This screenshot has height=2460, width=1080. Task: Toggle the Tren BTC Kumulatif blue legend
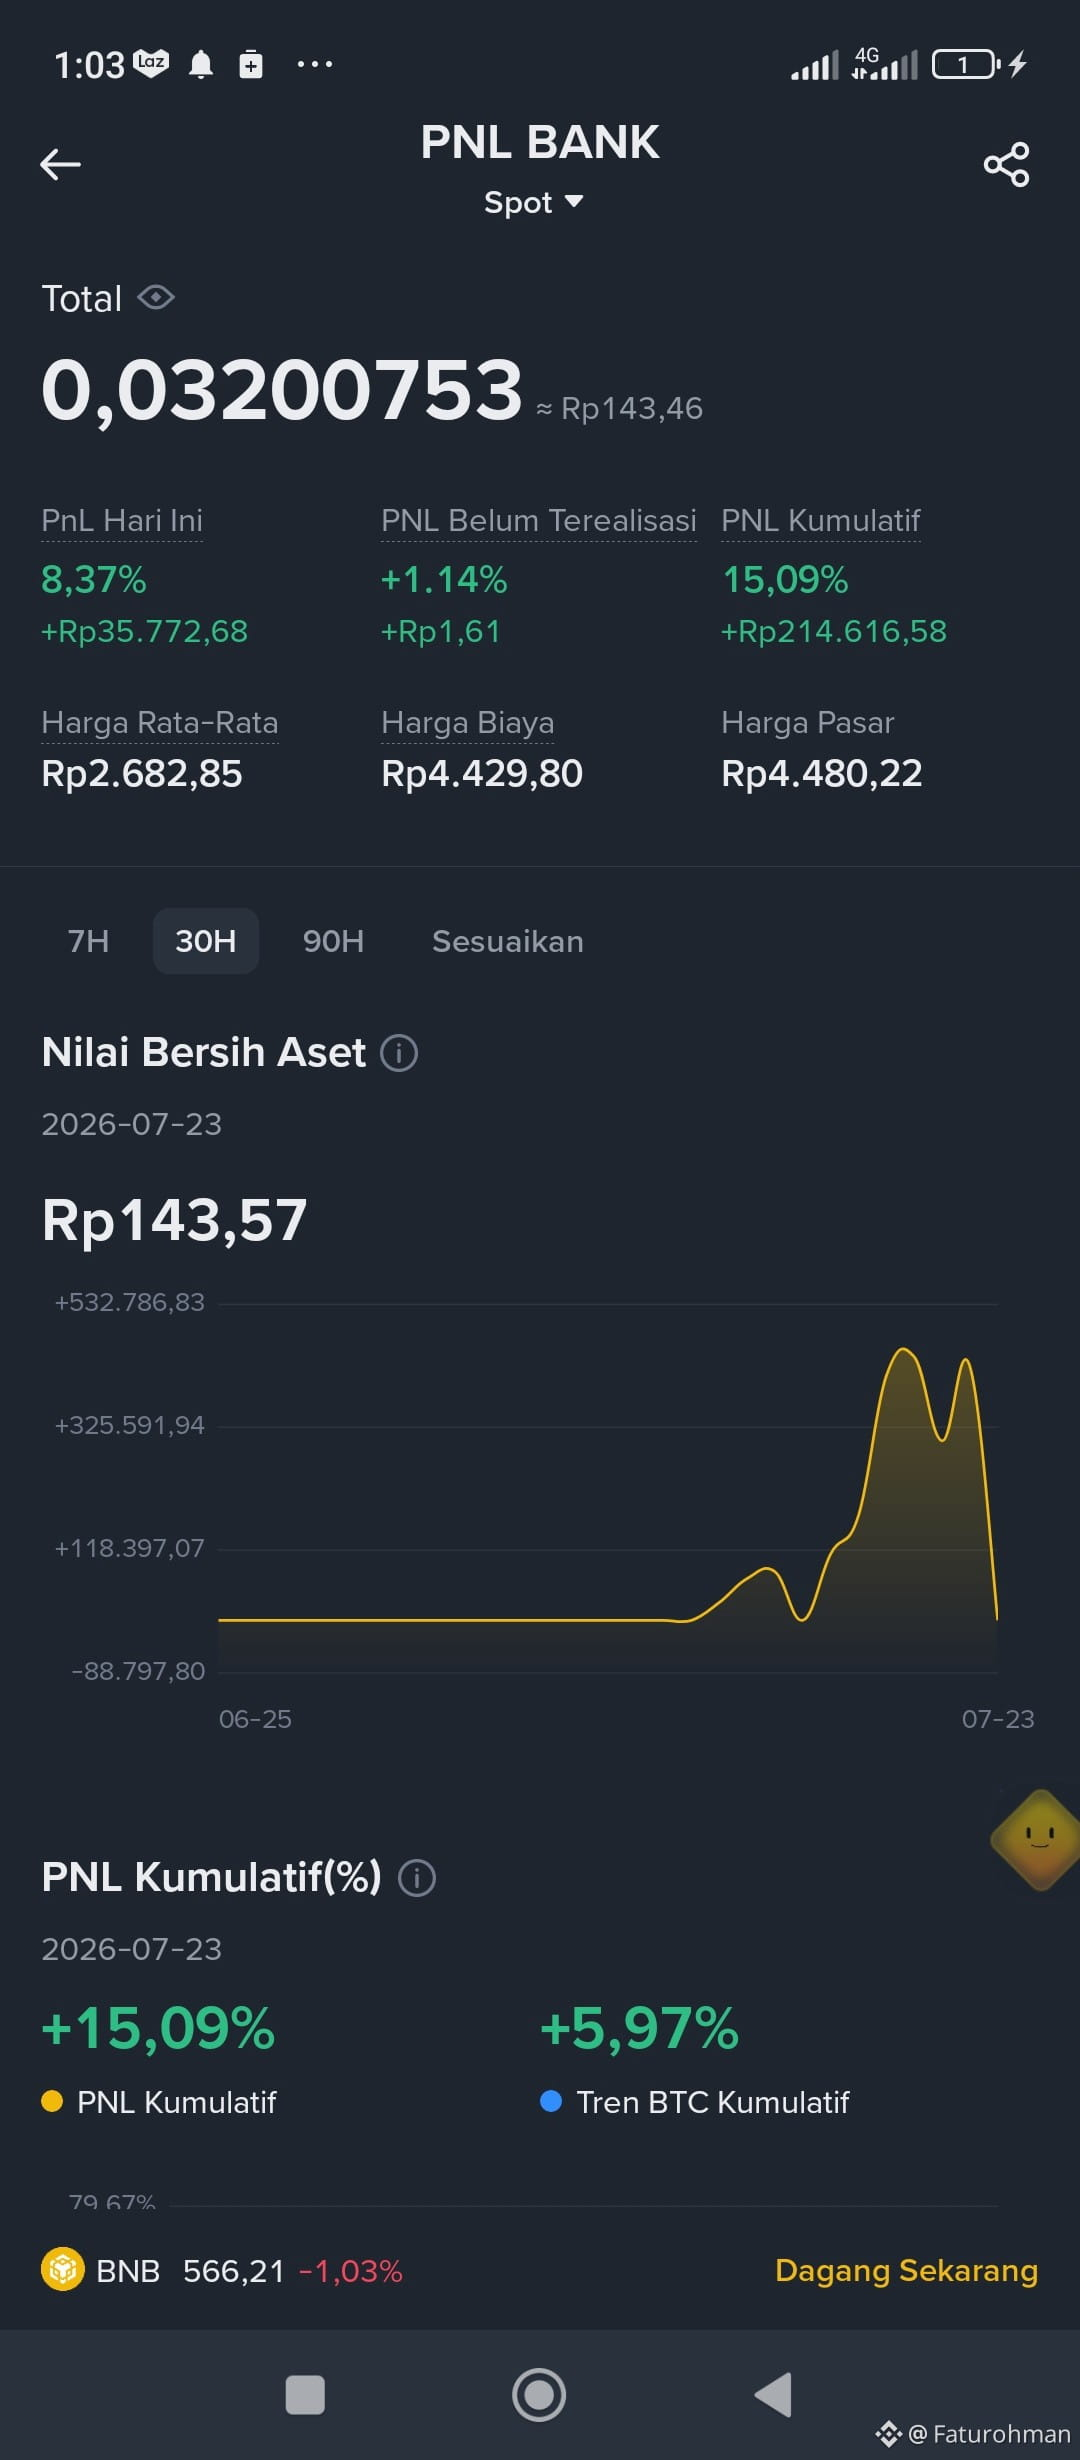pos(695,2102)
